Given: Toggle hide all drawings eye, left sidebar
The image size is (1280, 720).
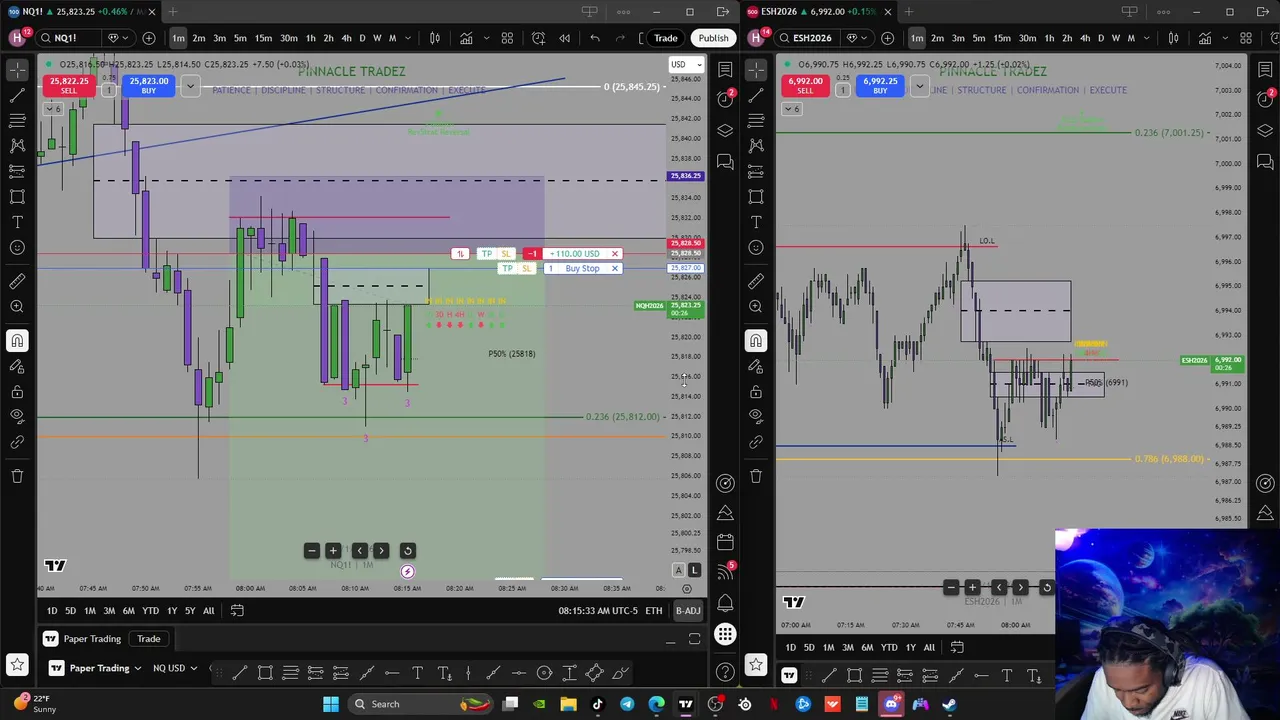Looking at the screenshot, I should (x=17, y=415).
